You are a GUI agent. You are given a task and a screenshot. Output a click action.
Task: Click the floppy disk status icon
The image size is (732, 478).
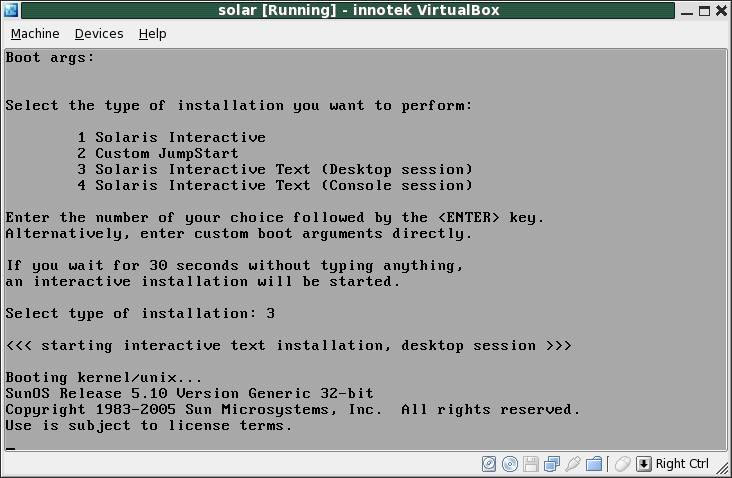pos(531,464)
